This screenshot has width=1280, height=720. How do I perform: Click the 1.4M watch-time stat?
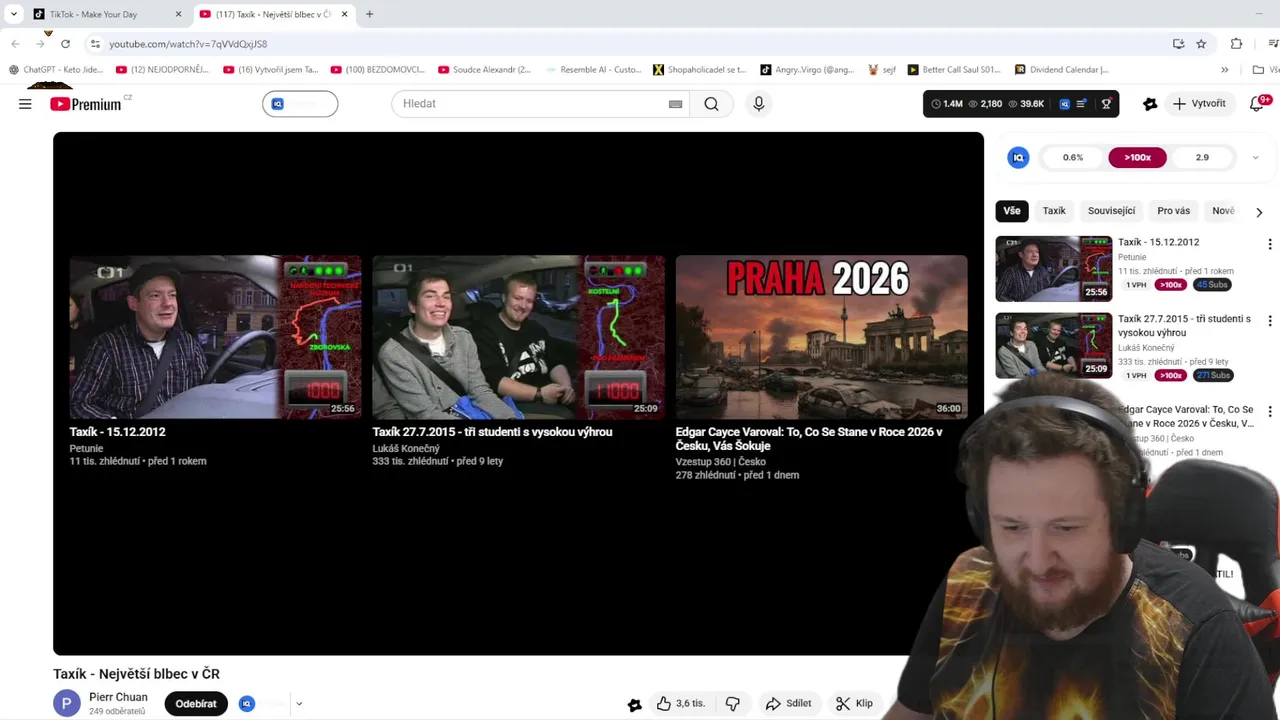947,104
